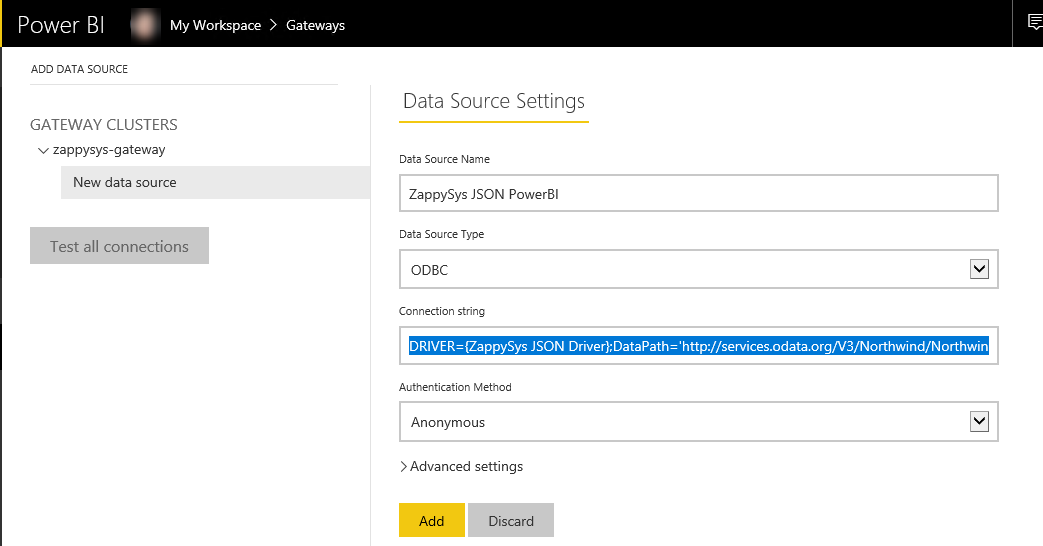This screenshot has width=1043, height=546.
Task: Click the Data Source Type dropdown arrow
Action: point(979,269)
